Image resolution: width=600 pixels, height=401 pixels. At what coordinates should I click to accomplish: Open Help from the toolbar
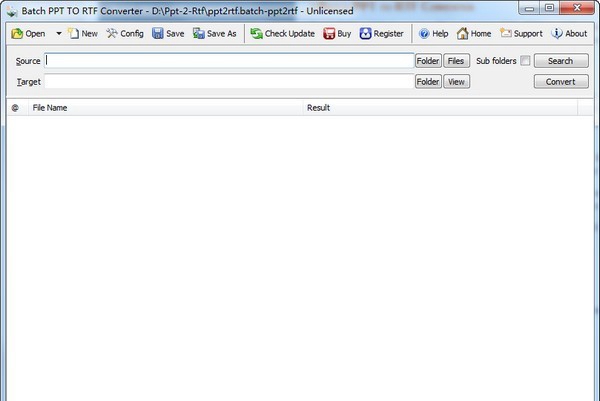(433, 34)
